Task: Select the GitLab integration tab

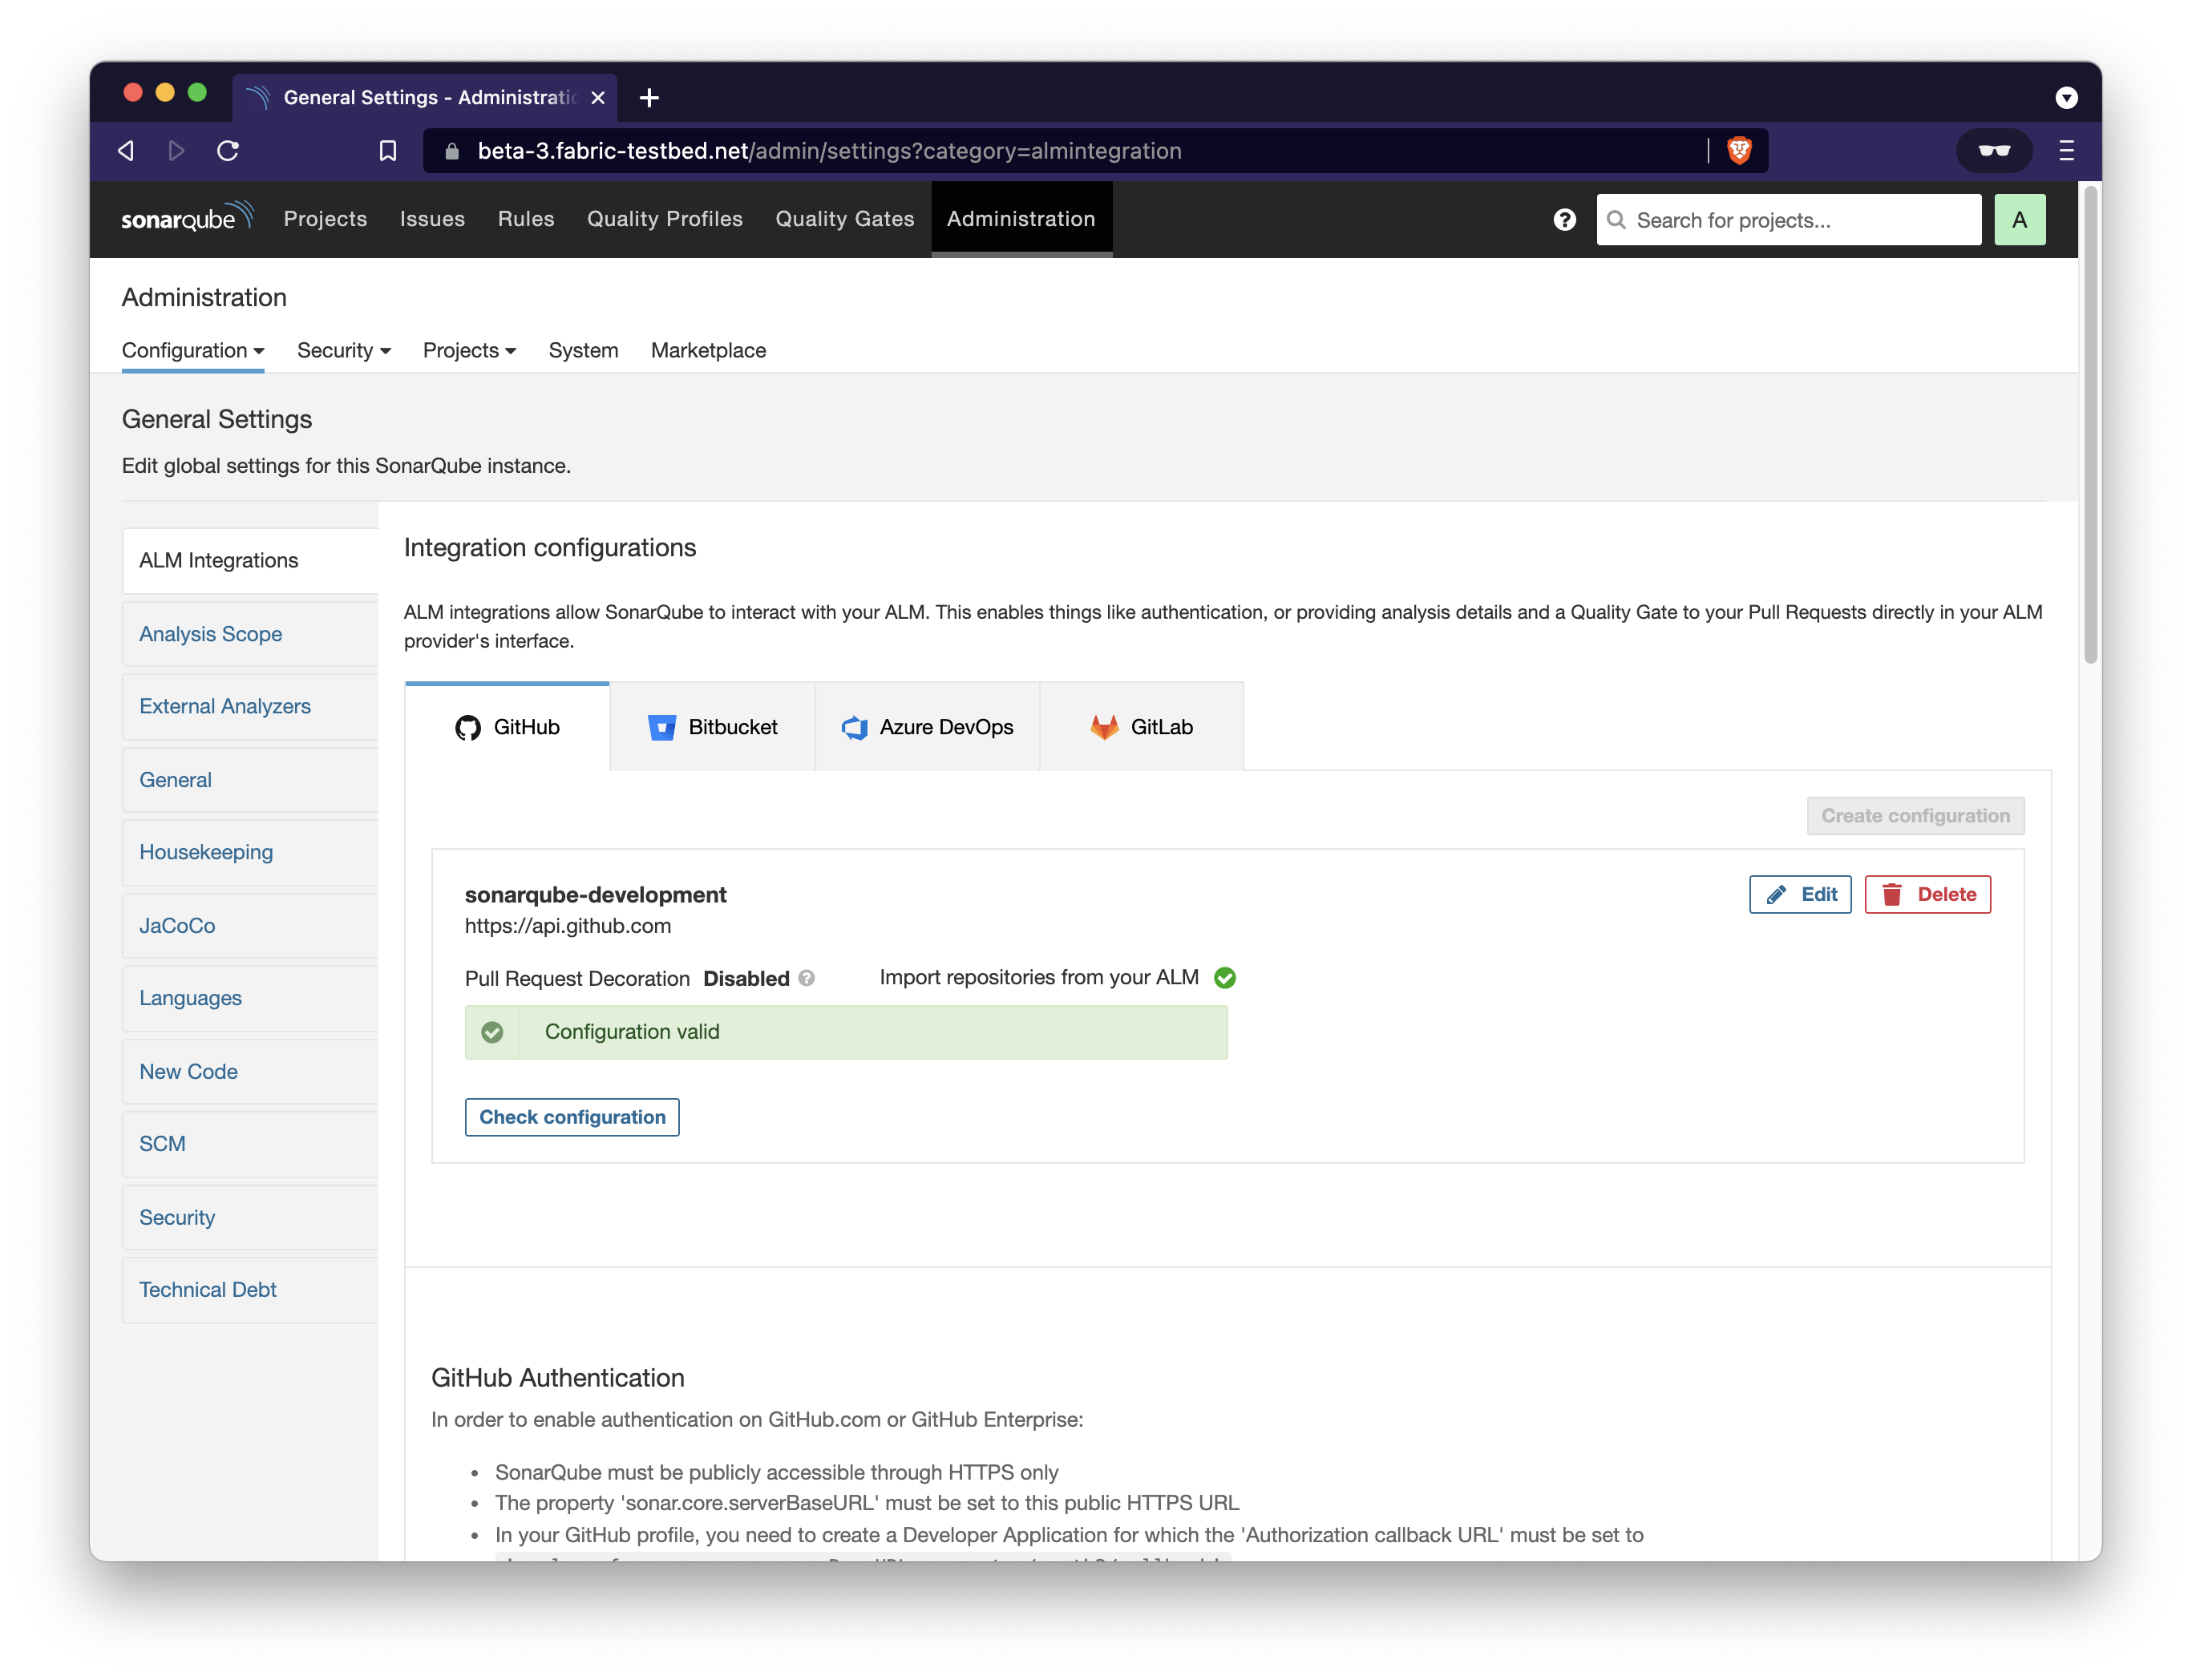Action: click(1141, 727)
